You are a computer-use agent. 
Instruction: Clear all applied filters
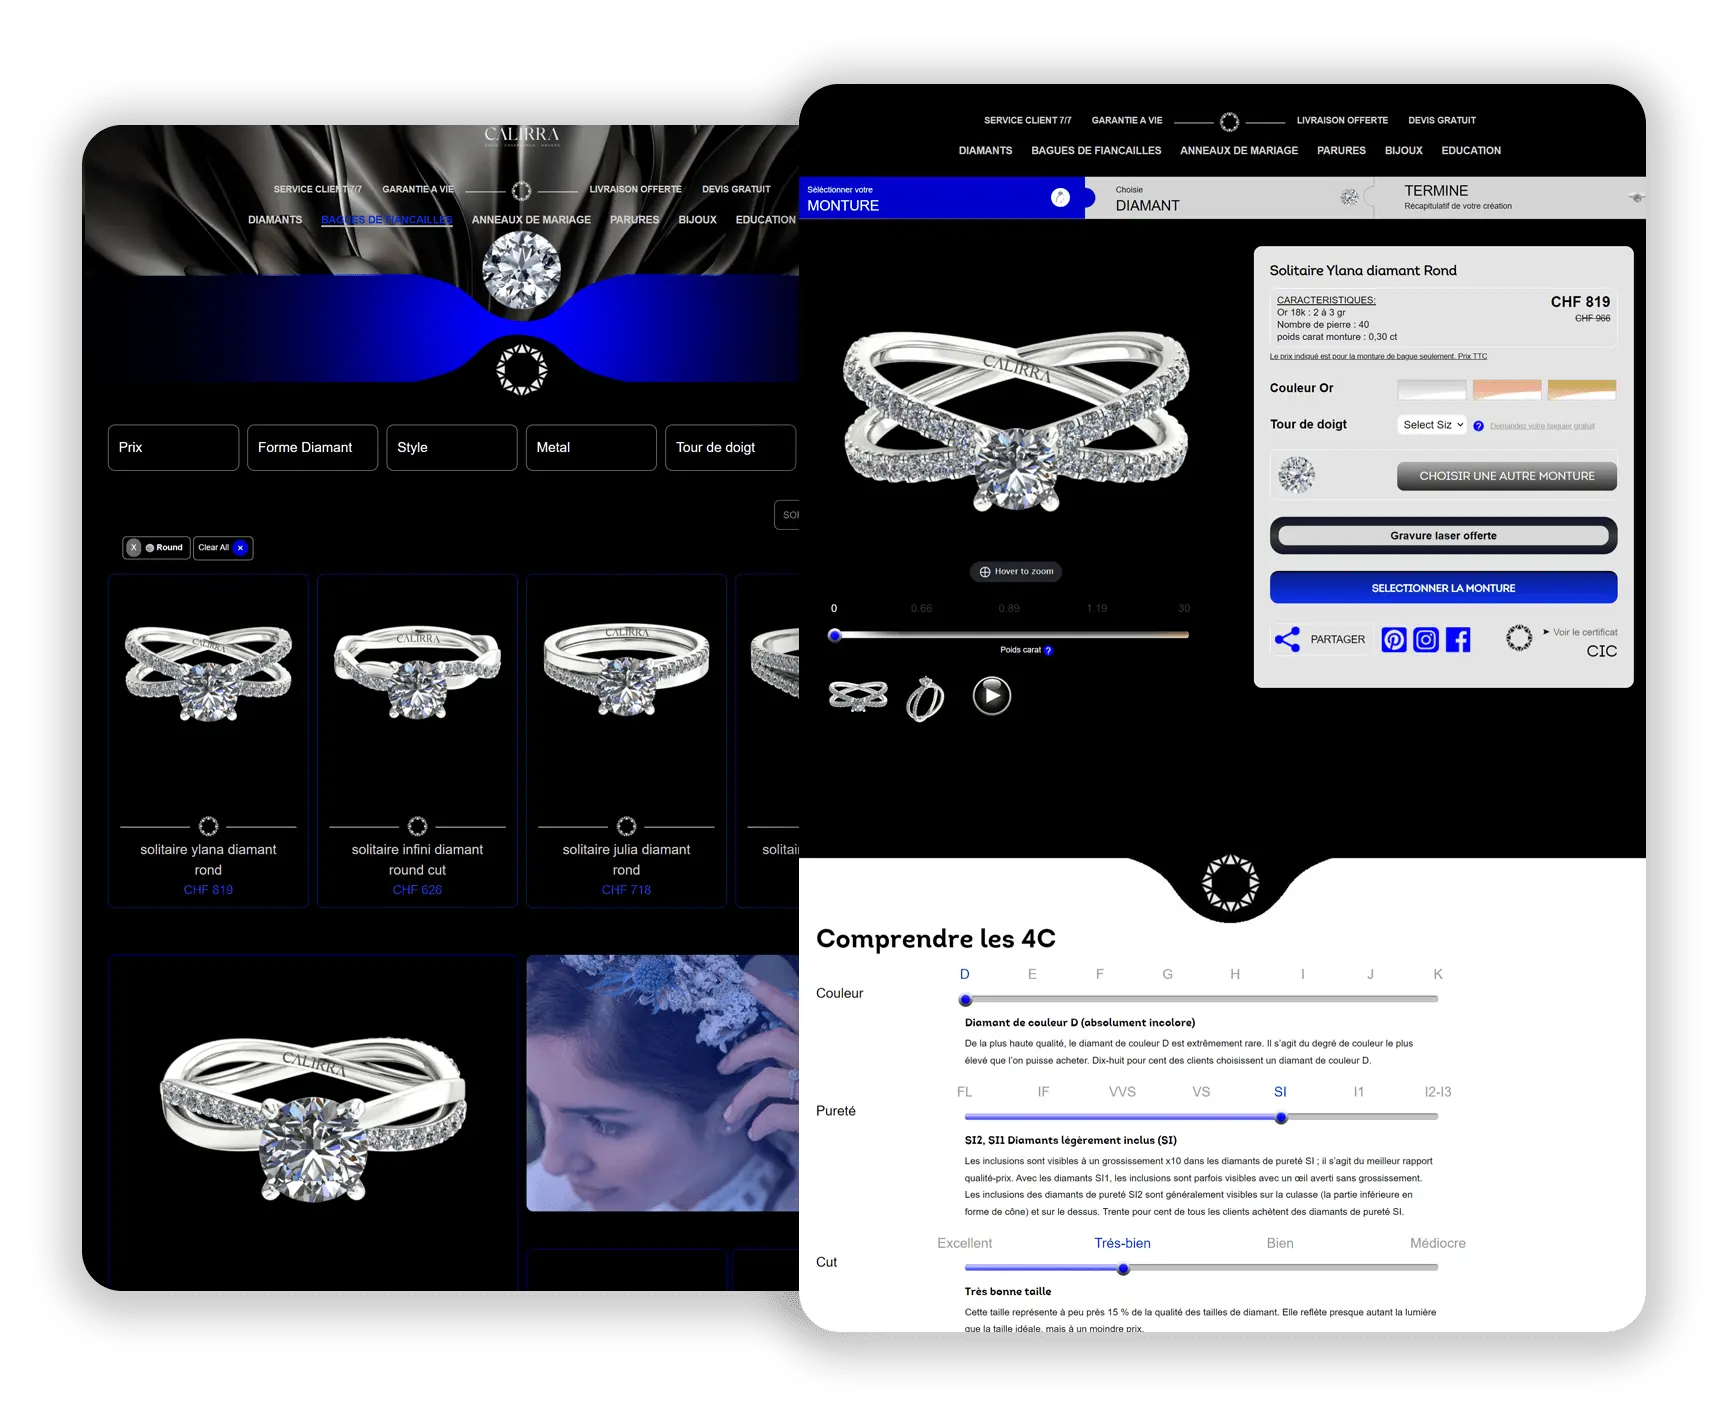point(222,548)
